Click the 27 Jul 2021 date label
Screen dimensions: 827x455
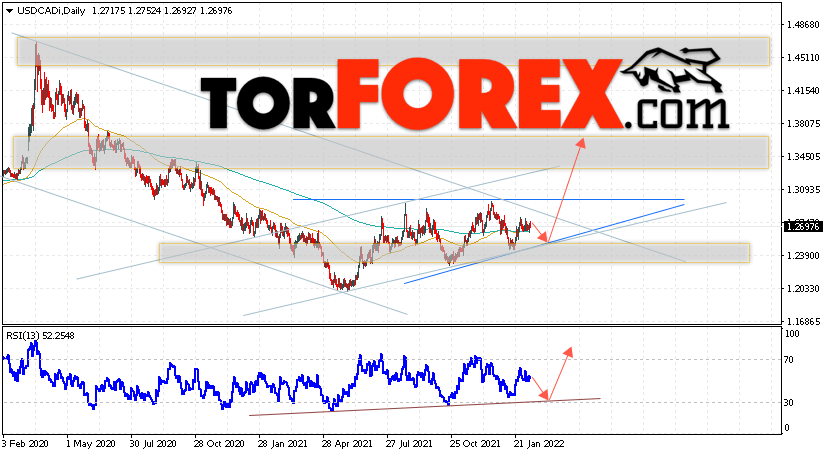tap(411, 444)
